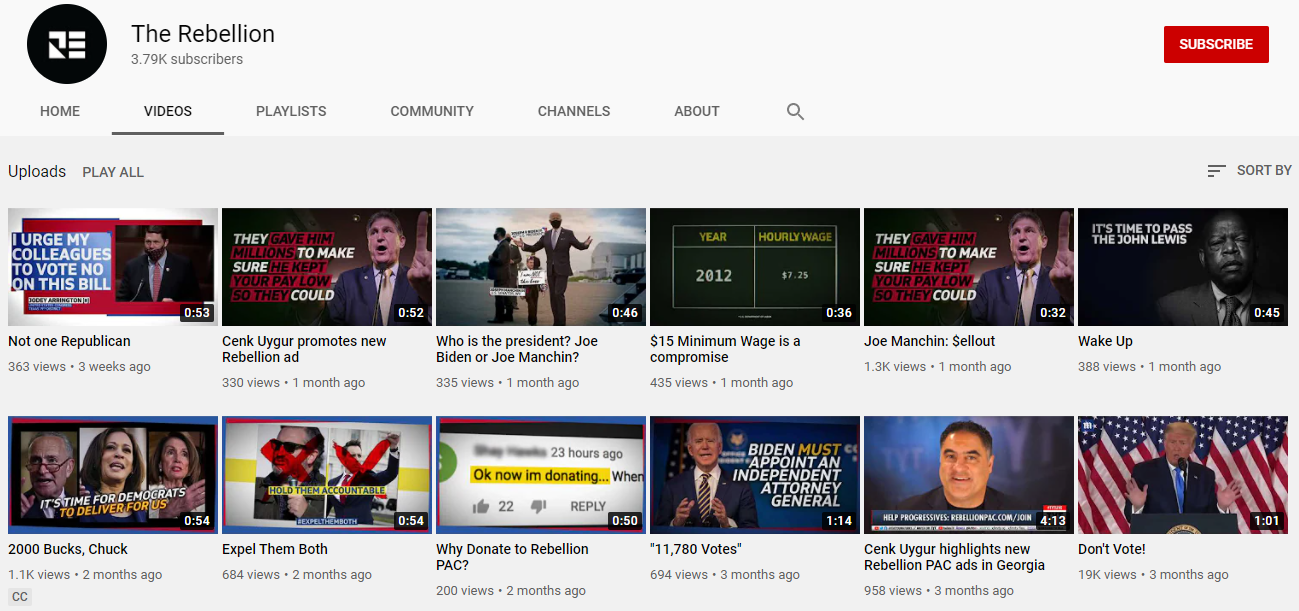1299x611 pixels.
Task: Click the 4:13 duration badge
Action: pyautogui.click(x=1053, y=521)
